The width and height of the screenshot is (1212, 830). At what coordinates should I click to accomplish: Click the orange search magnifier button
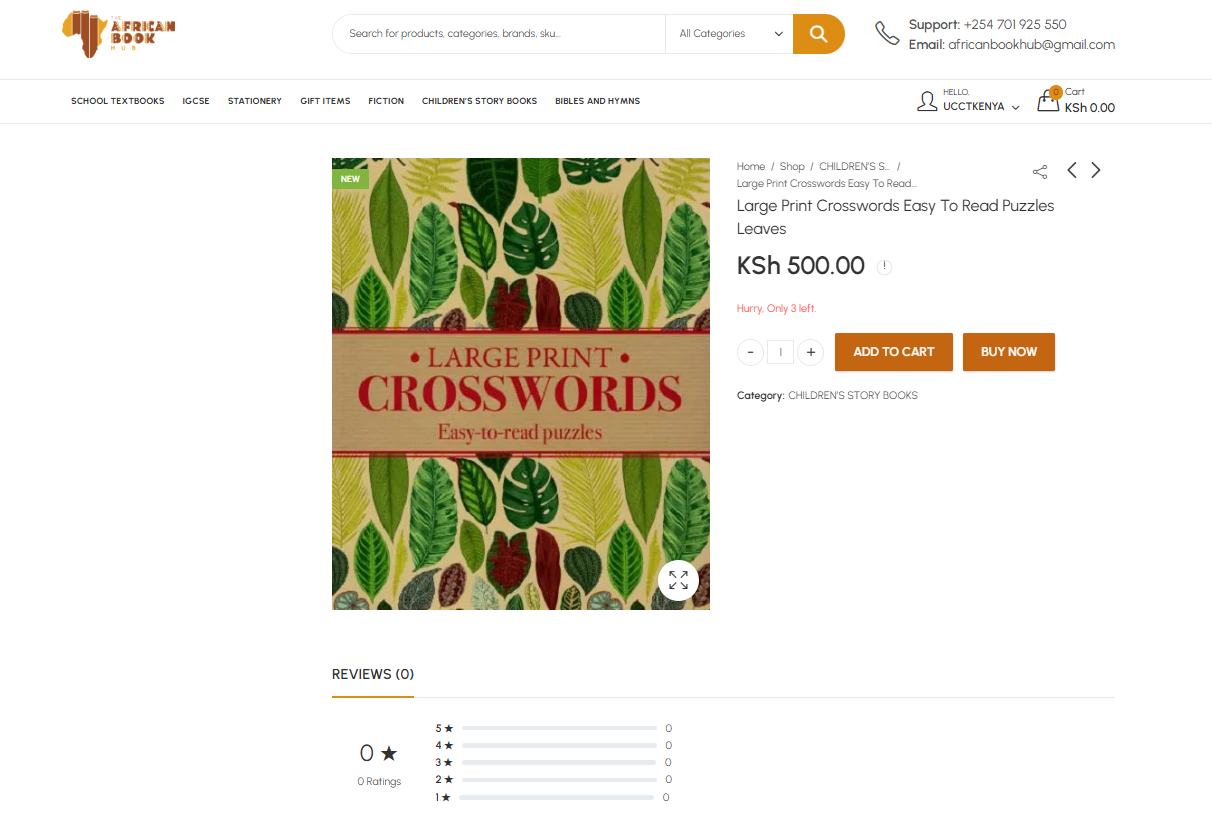point(818,34)
